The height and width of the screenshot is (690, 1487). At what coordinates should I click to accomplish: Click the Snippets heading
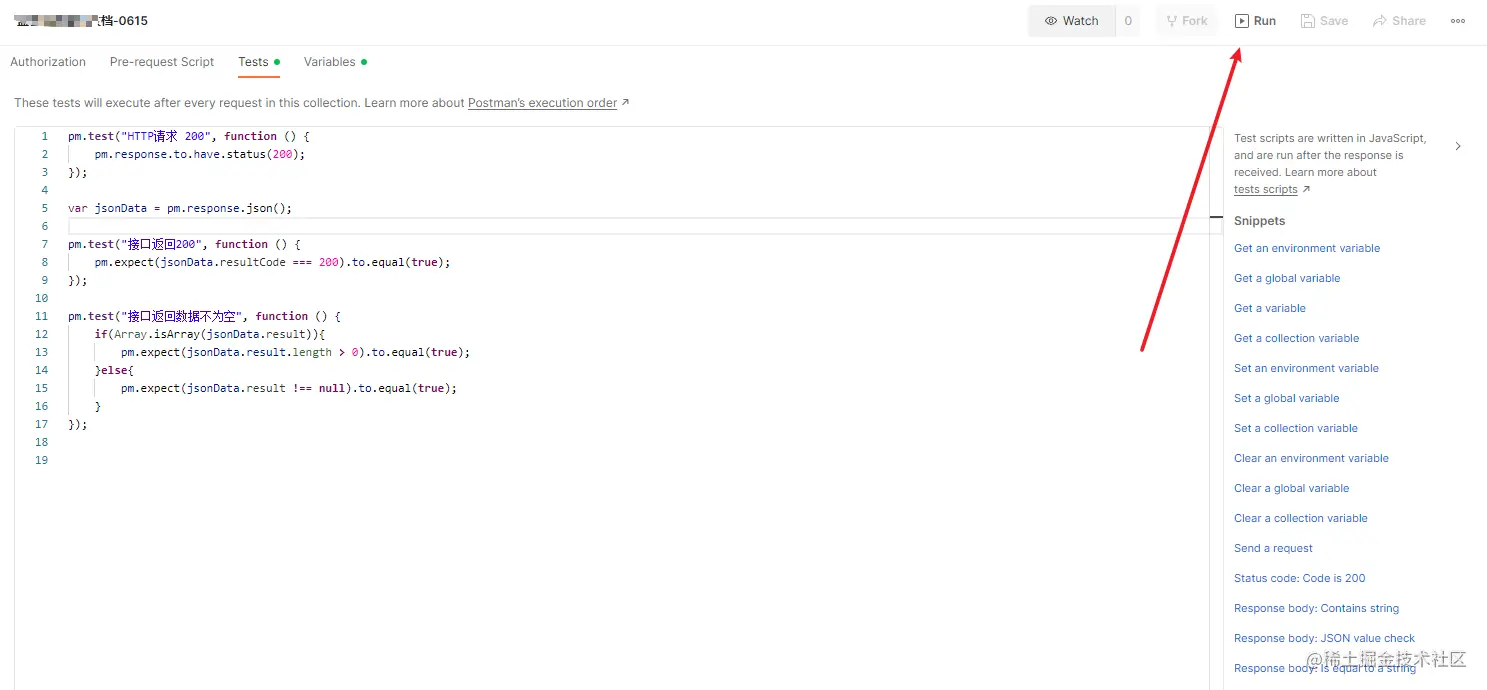pos(1259,221)
